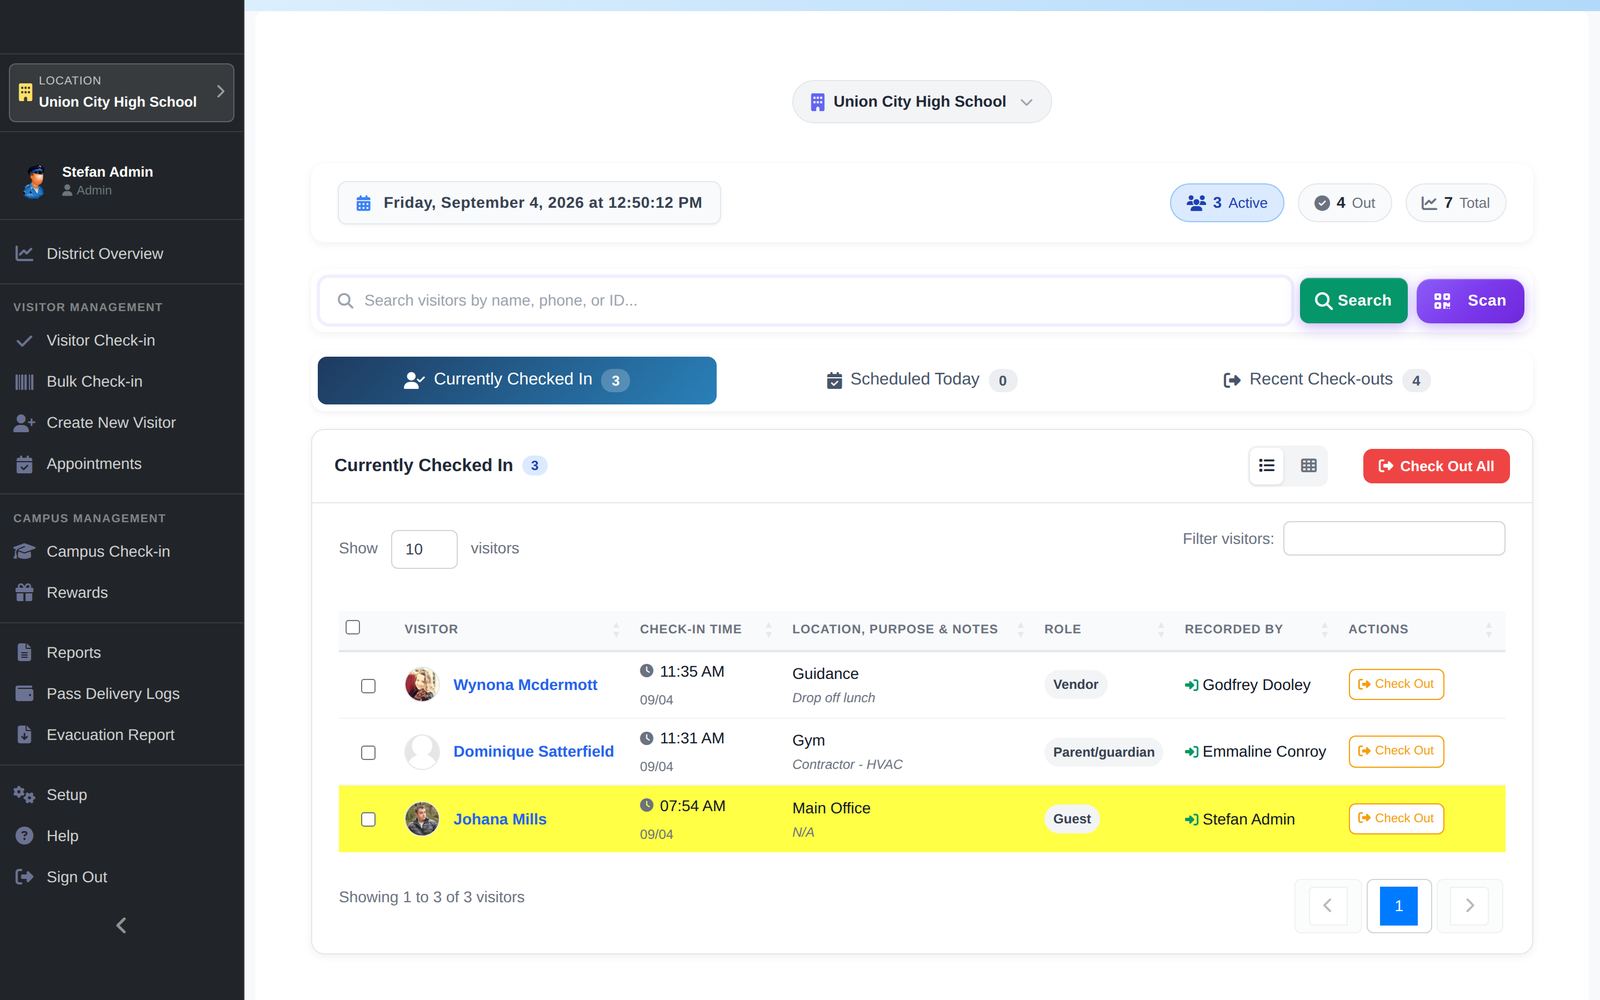Check the Wynona Mcdermott row checkbox
1600x1000 pixels.
pos(368,686)
